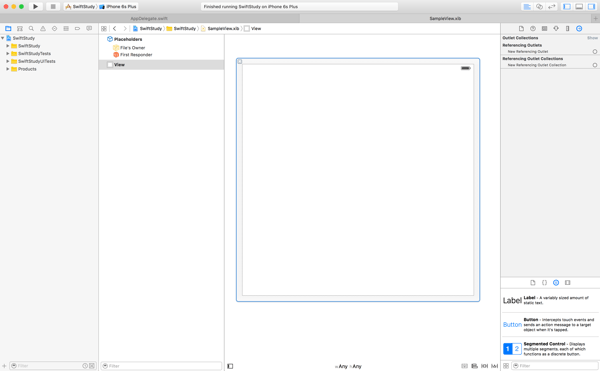
Task: Switch to the SampleView.xib tab
Action: coord(445,18)
